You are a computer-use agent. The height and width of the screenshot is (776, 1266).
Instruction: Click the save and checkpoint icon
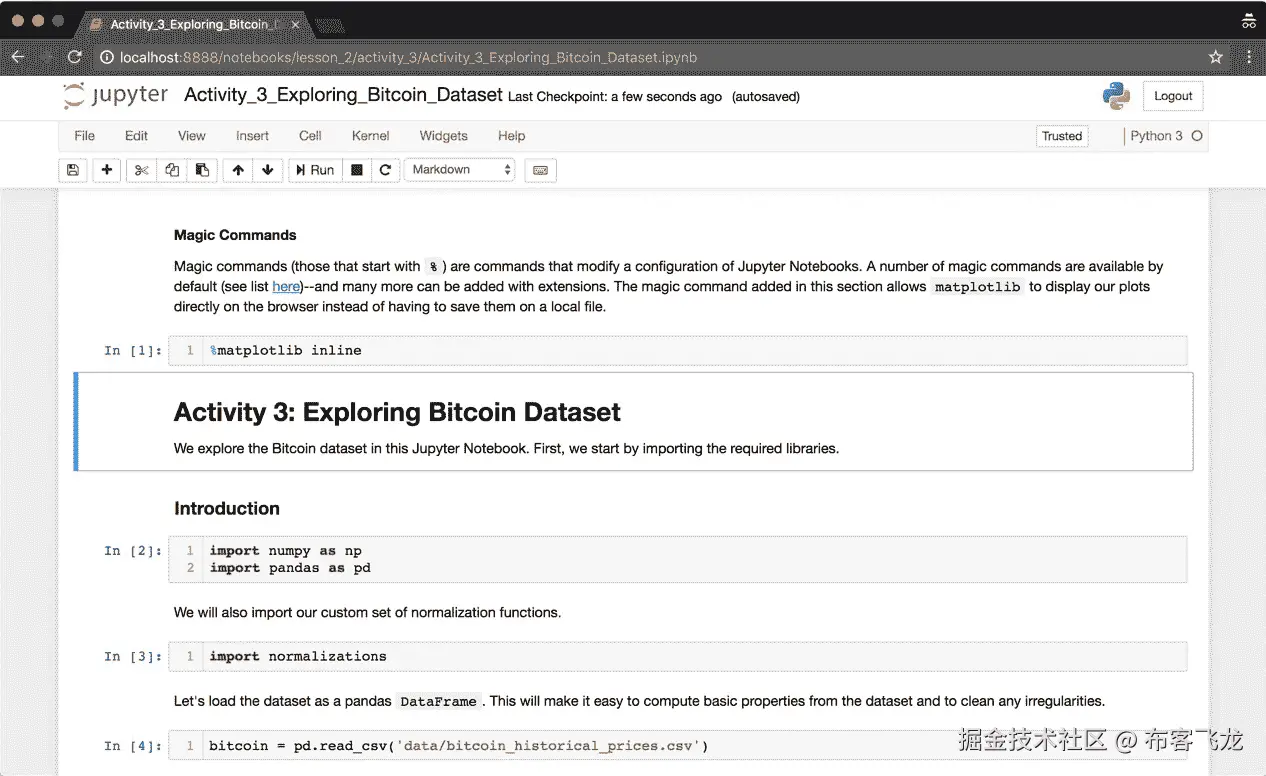point(73,170)
